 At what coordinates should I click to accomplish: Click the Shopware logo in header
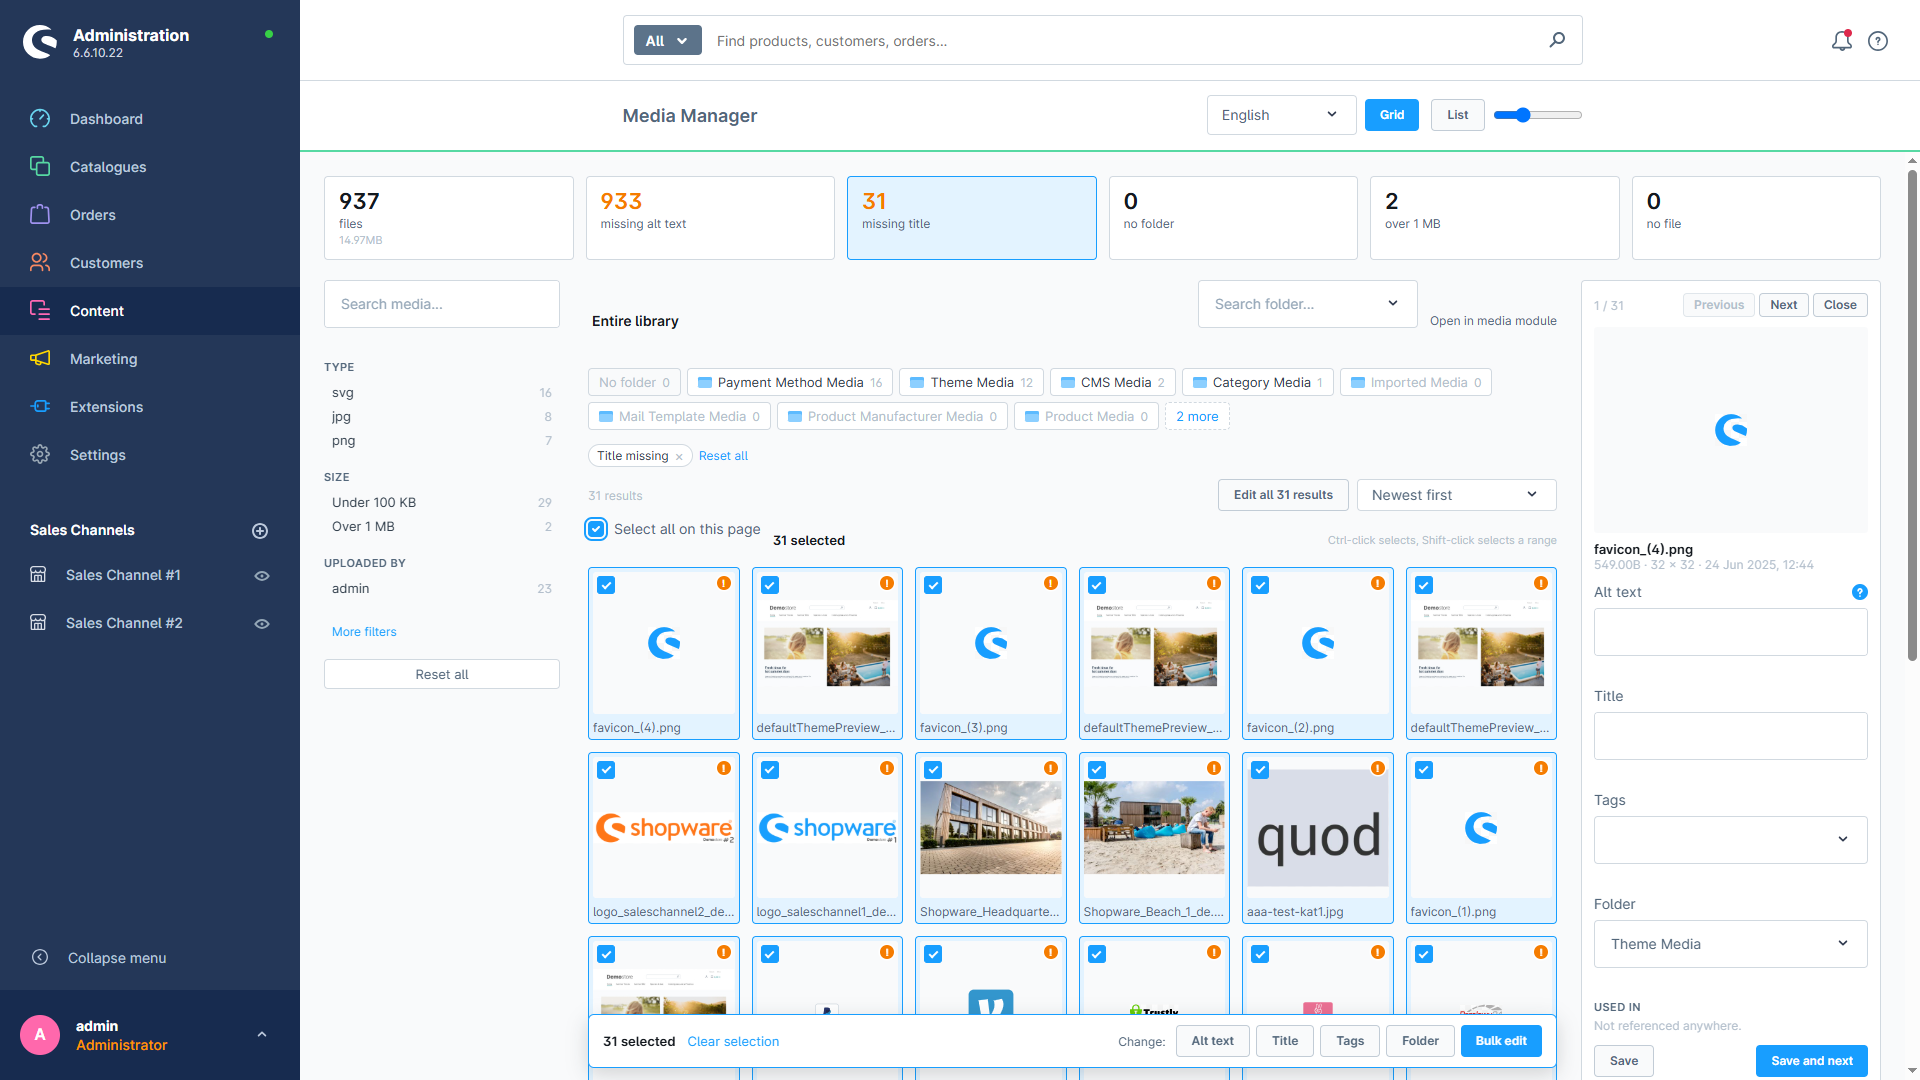pyautogui.click(x=40, y=42)
